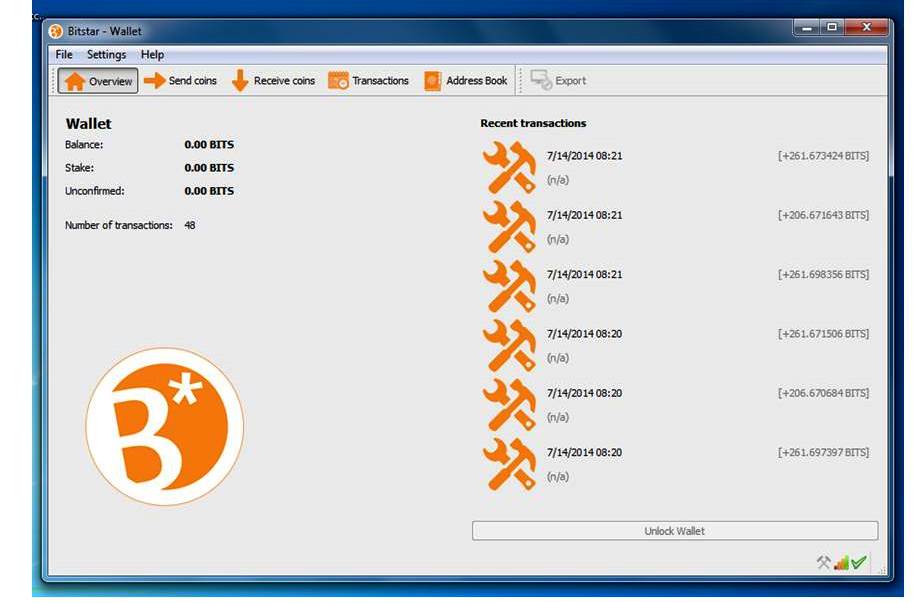Open the Help menu

tap(153, 55)
